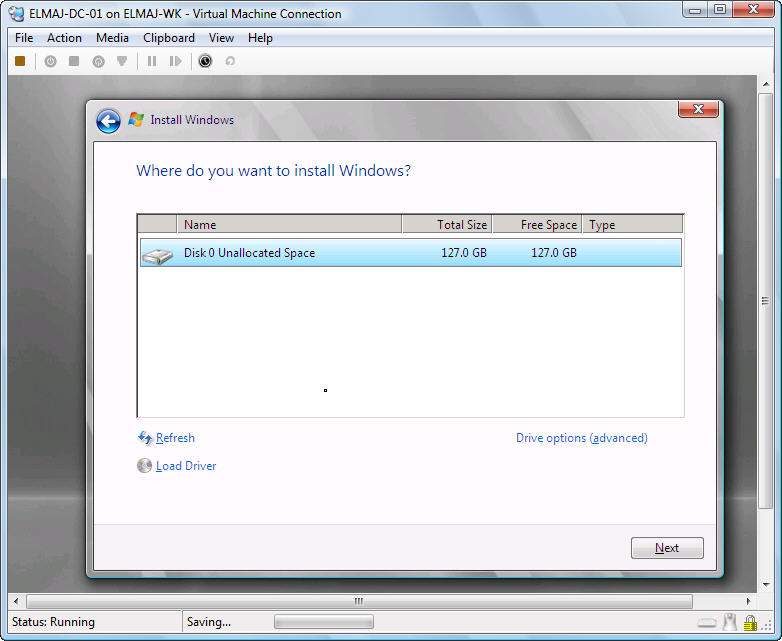
Task: Click the mouse status bar icon
Action: (730, 622)
